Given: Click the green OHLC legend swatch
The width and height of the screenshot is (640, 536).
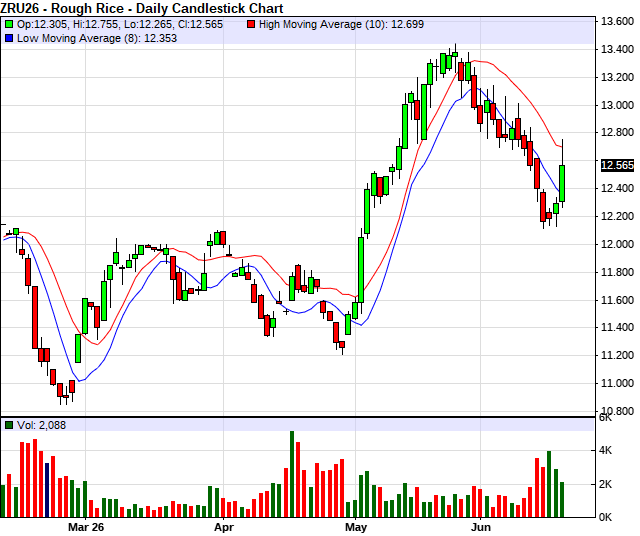Looking at the screenshot, I should tap(9, 24).
